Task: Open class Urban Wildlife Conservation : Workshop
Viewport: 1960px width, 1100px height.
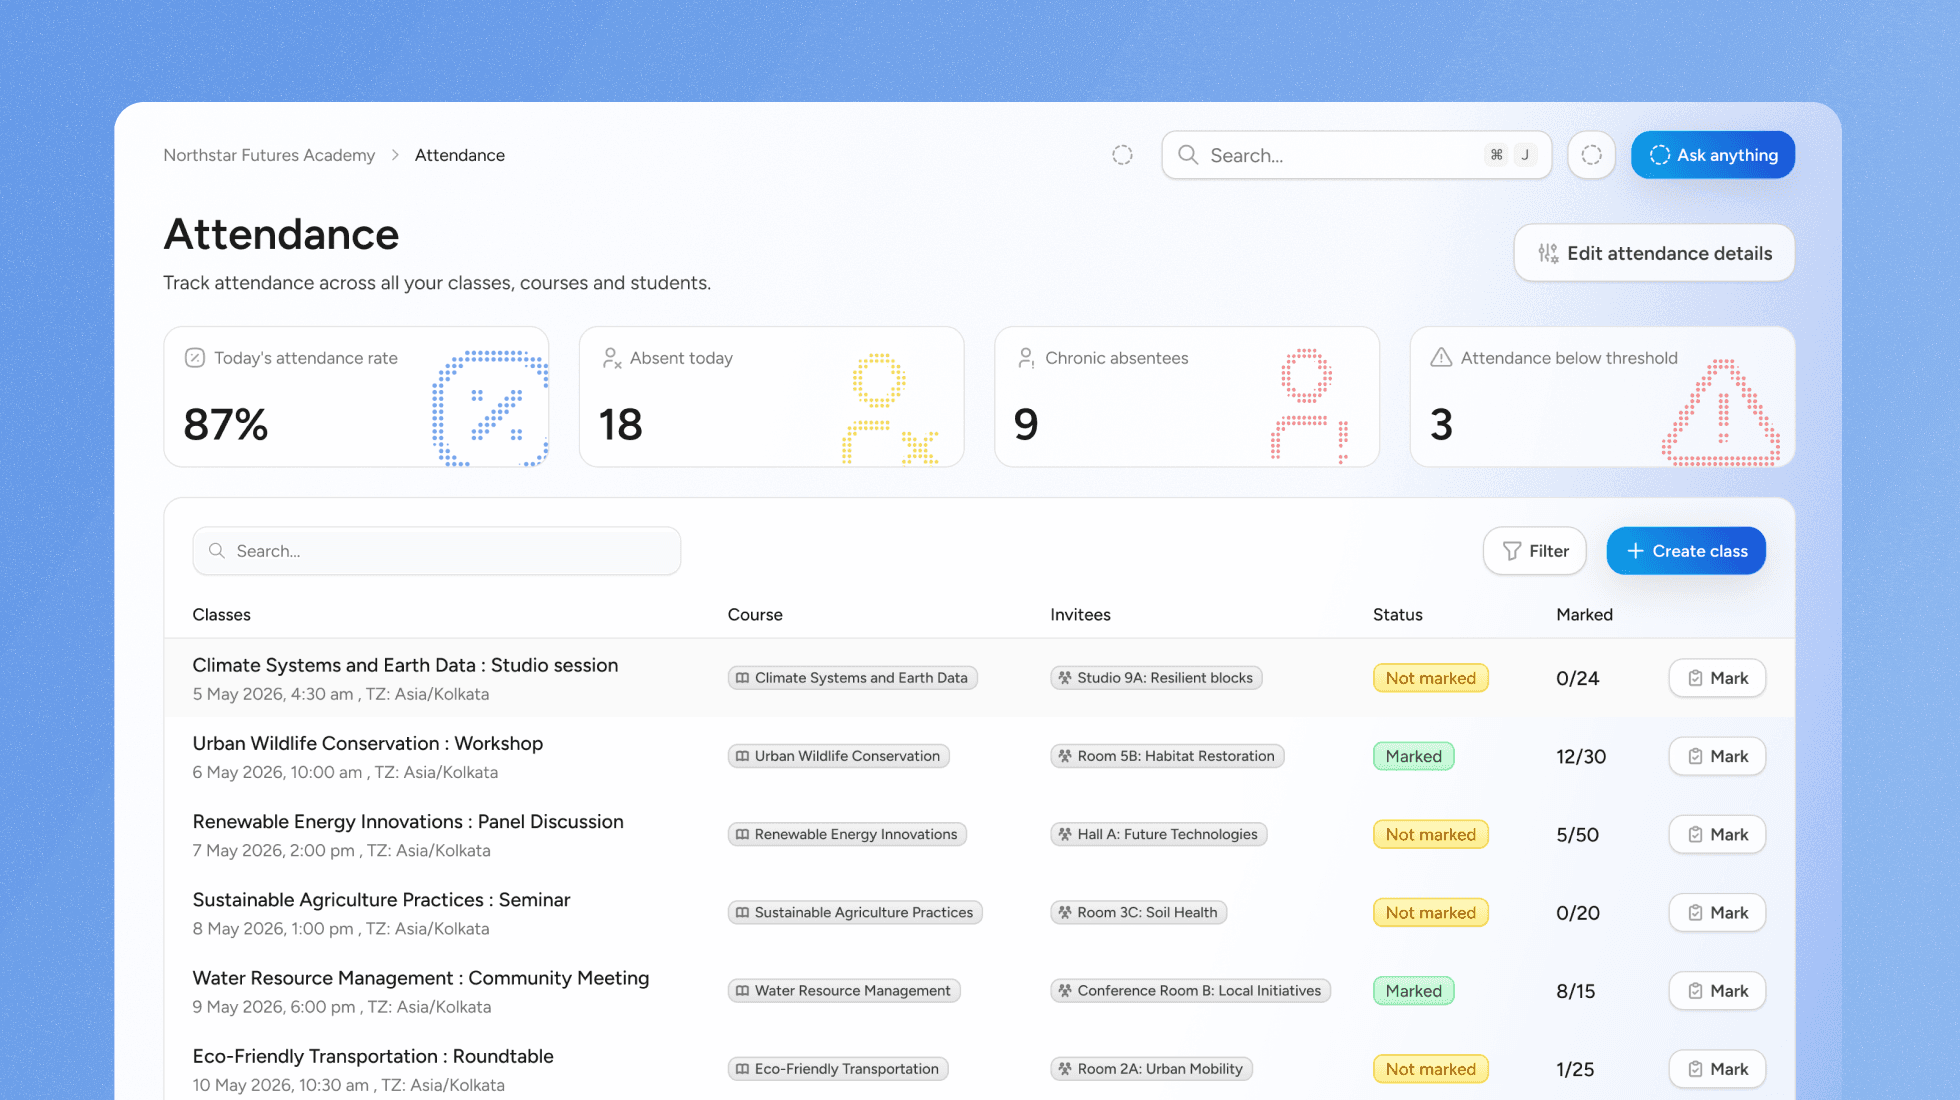Action: tap(367, 743)
